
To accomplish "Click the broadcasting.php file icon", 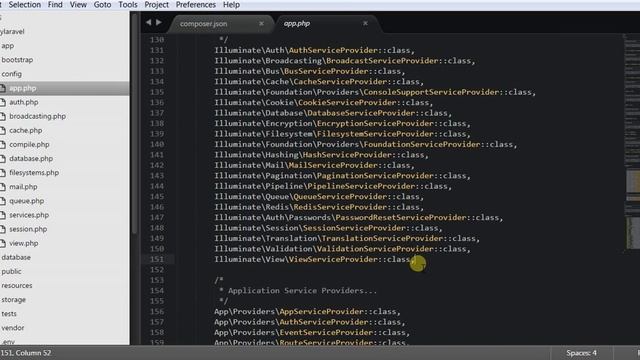I will 2,116.
